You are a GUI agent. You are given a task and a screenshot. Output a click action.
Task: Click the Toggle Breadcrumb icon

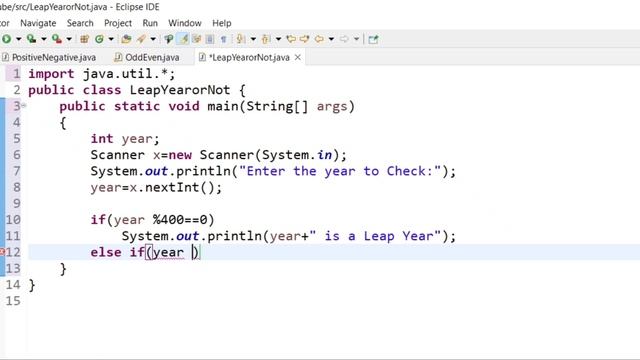(x=169, y=39)
